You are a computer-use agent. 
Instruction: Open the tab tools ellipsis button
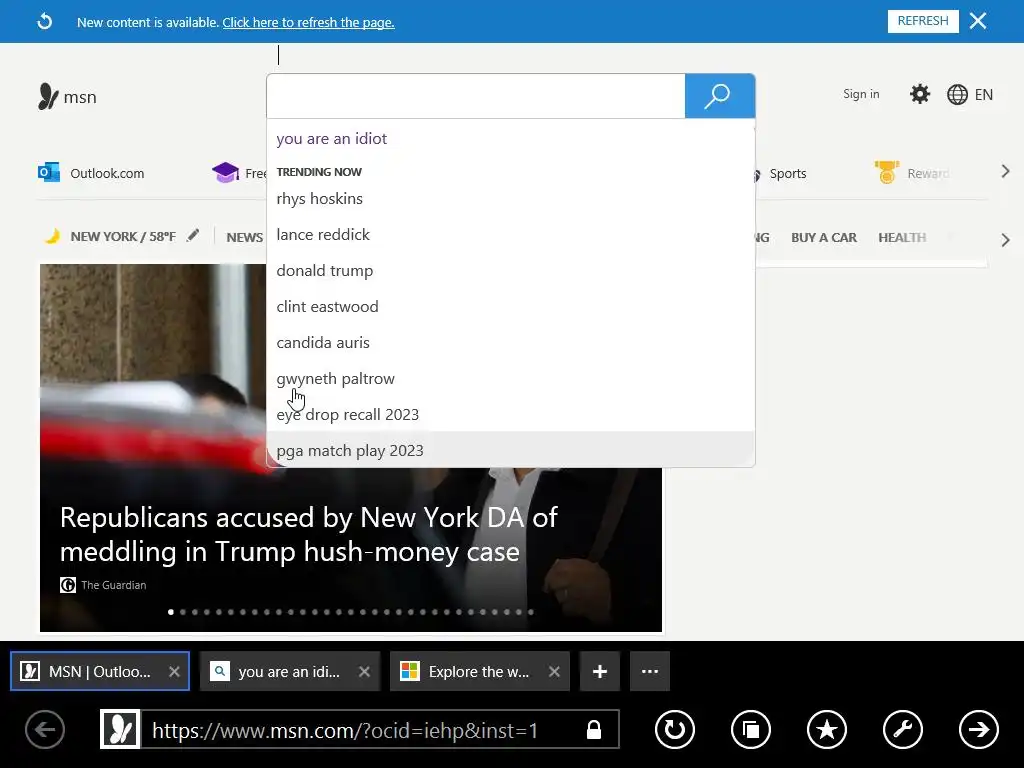[650, 671]
